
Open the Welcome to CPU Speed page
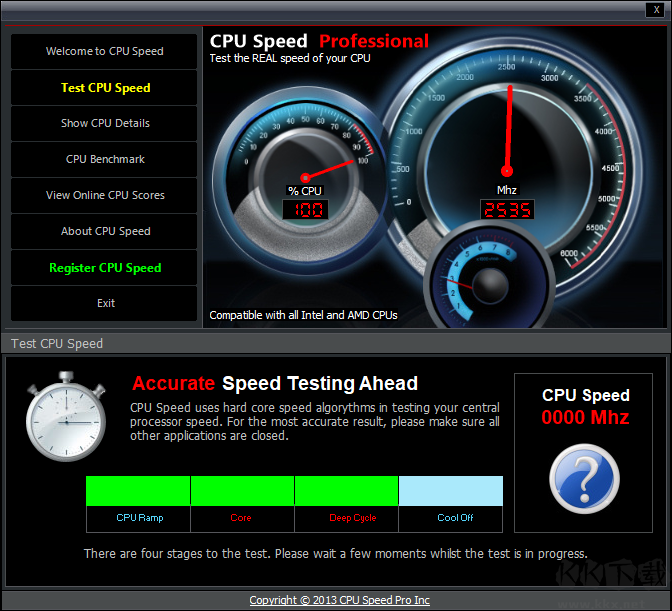(x=104, y=51)
